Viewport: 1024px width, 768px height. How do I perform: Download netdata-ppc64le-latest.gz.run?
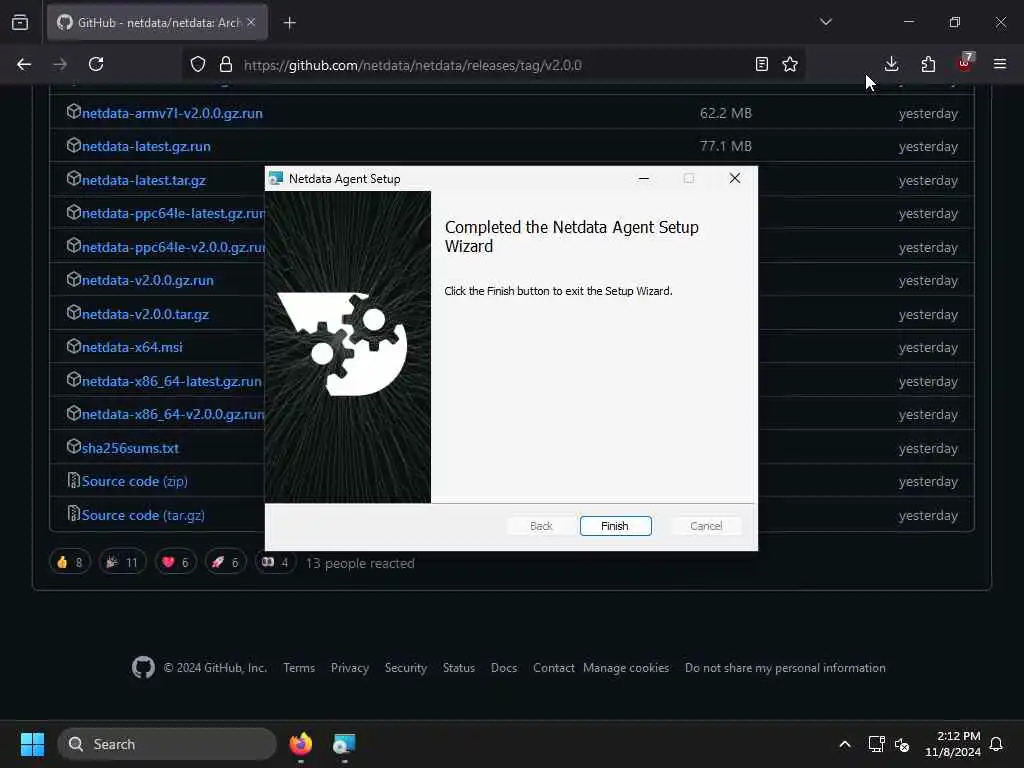point(173,214)
